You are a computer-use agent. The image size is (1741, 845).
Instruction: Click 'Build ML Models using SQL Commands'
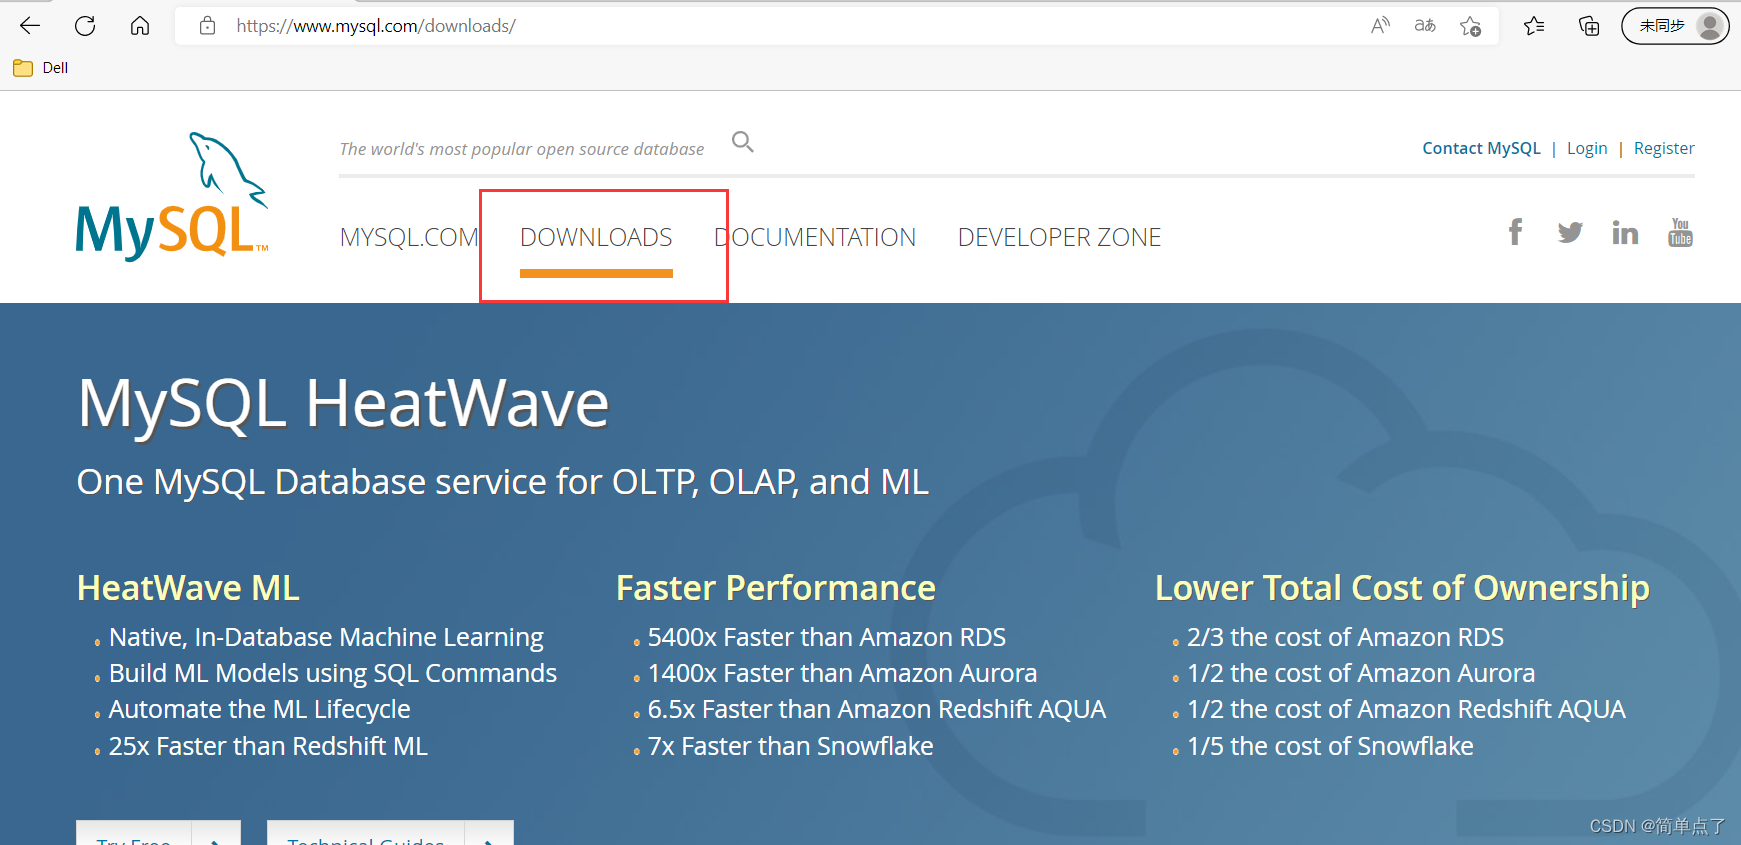click(x=333, y=673)
